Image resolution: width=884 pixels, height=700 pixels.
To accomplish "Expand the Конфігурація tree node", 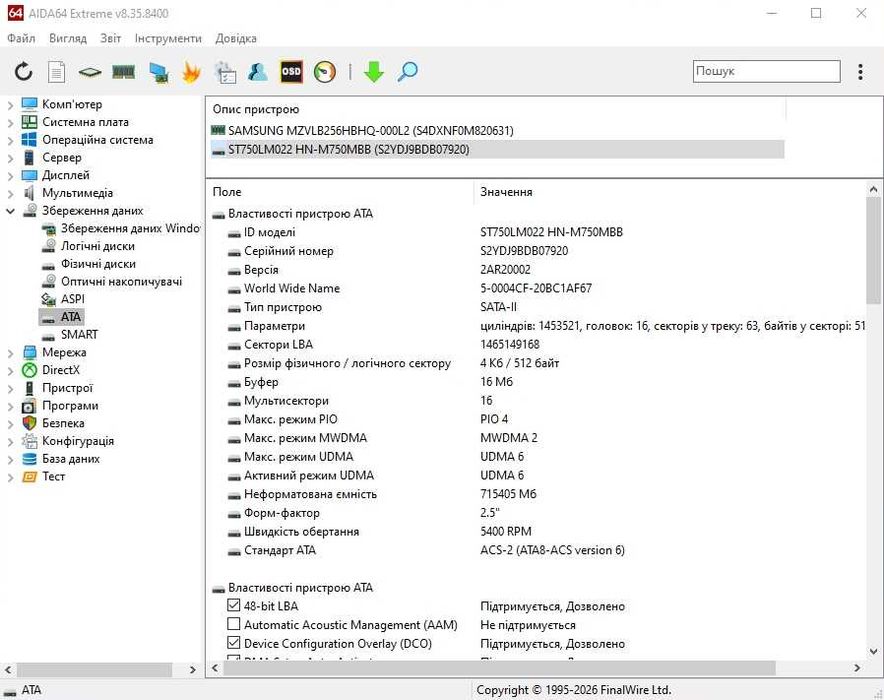I will 10,441.
